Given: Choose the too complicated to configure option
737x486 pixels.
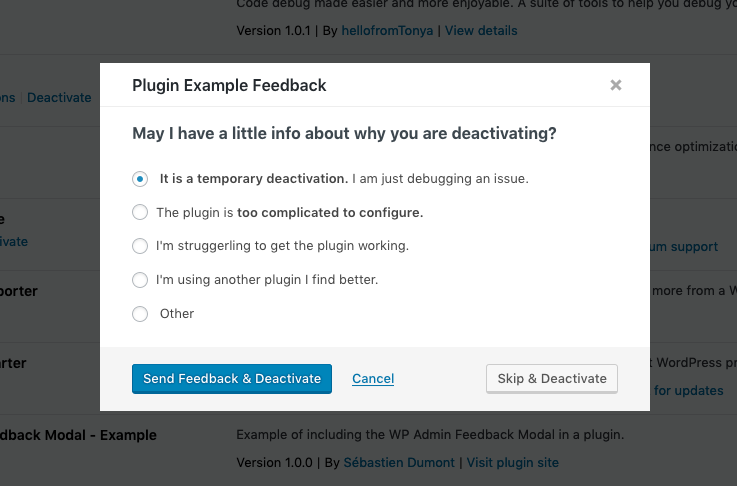Looking at the screenshot, I should tap(140, 212).
